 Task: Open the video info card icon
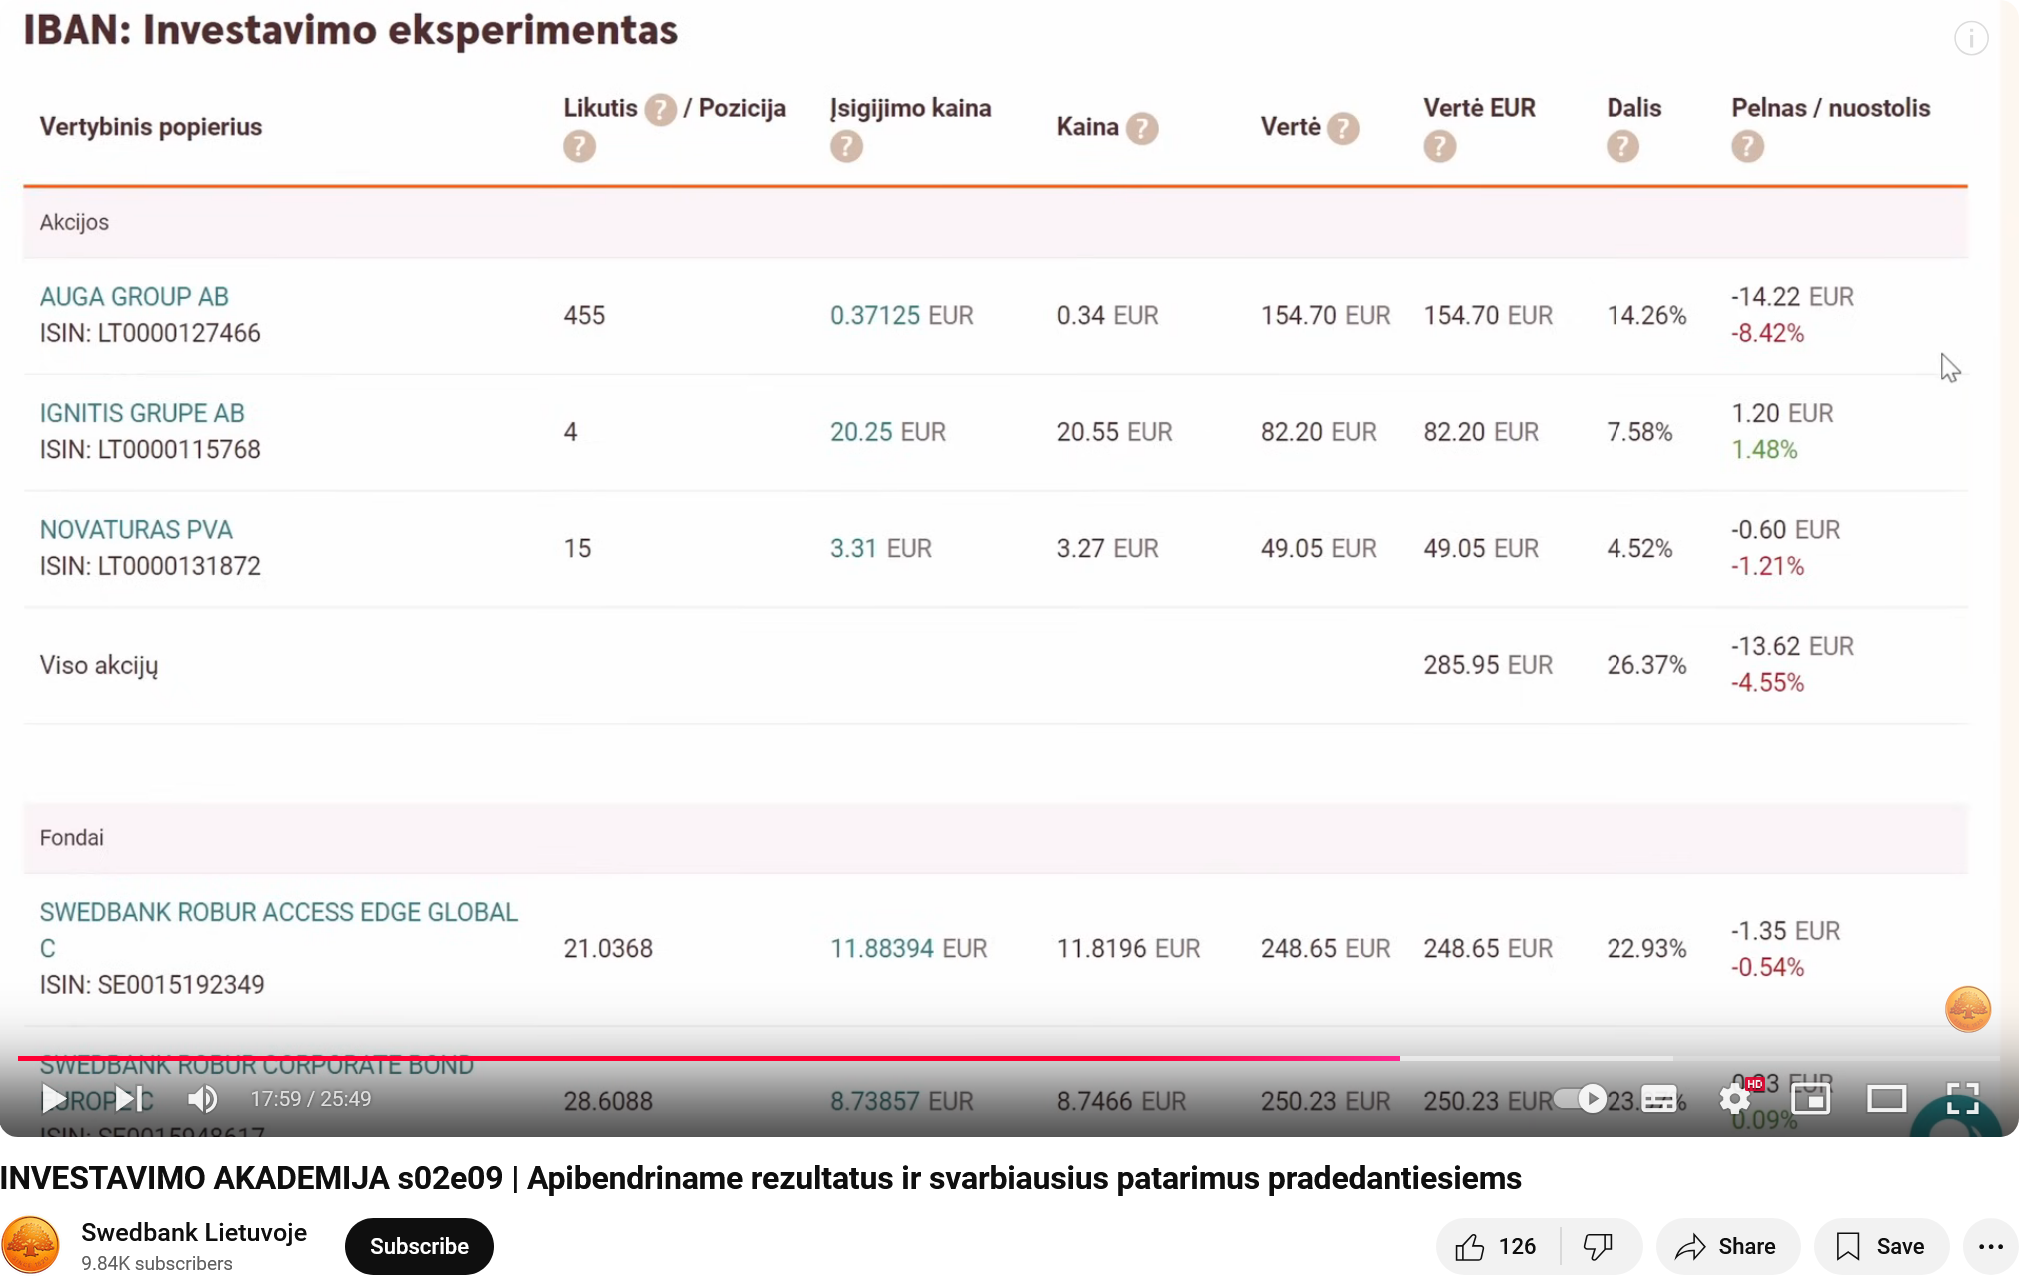click(x=1971, y=39)
